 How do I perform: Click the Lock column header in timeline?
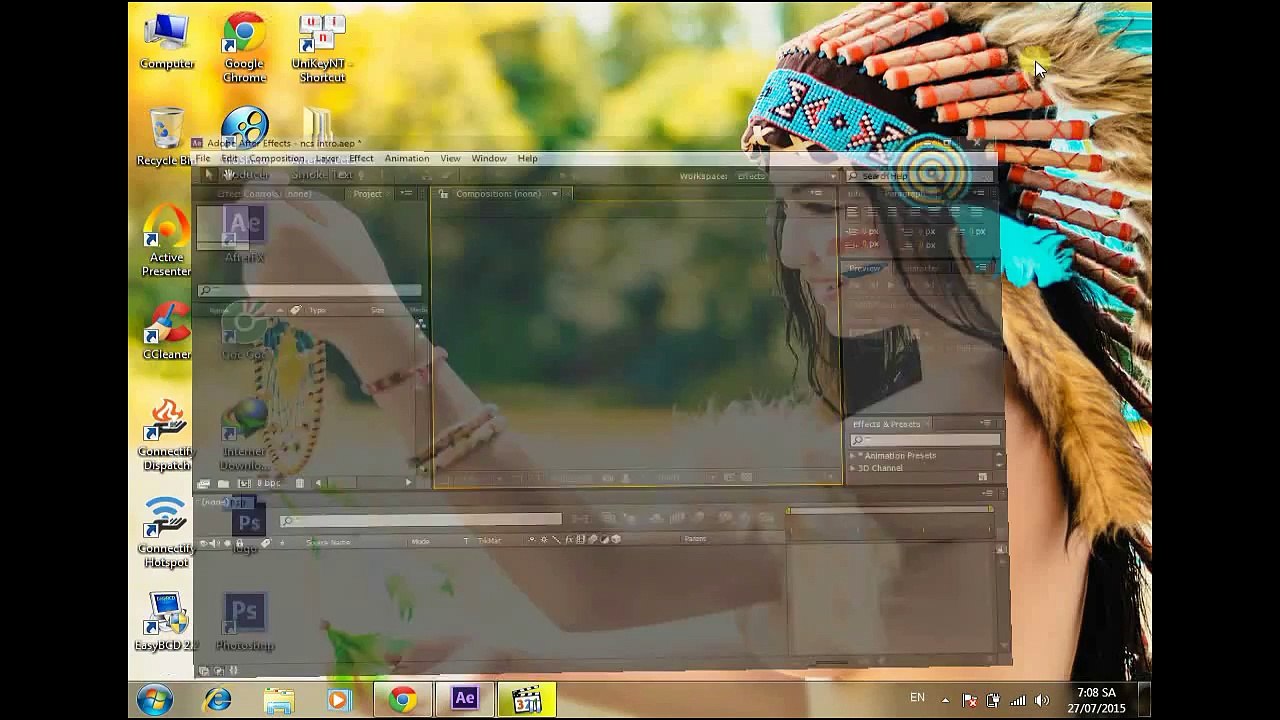238,542
